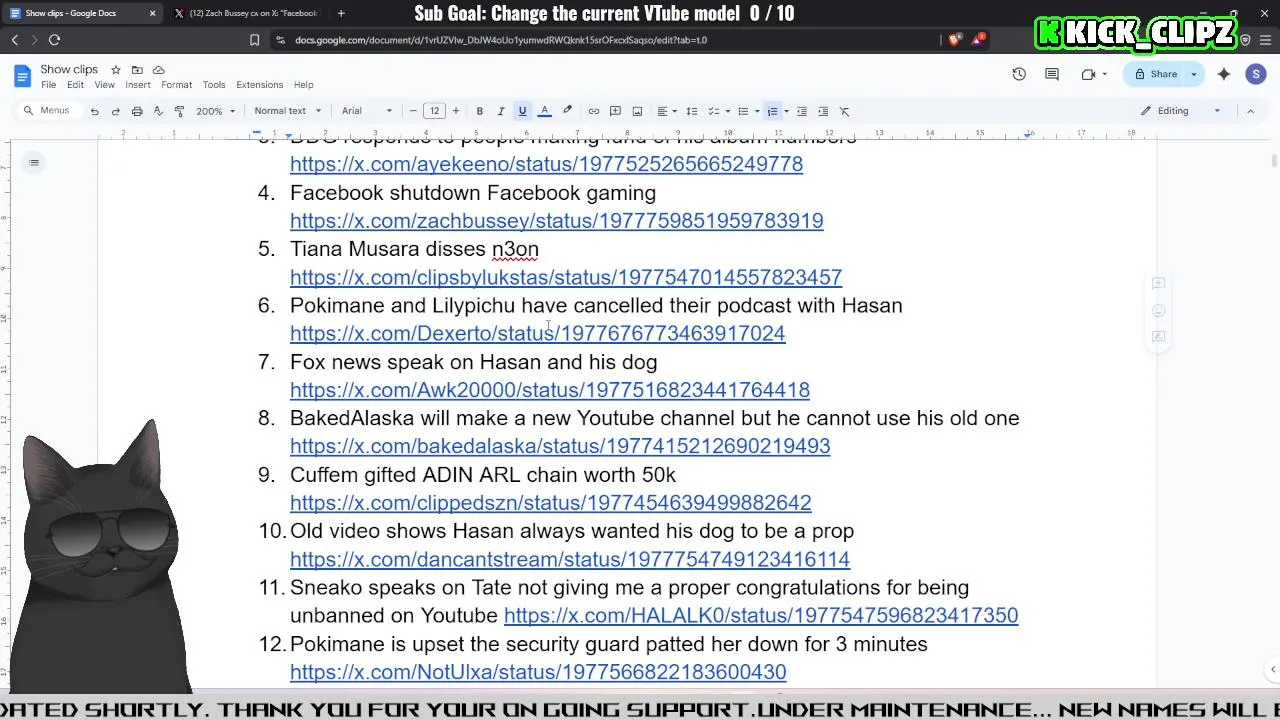Toggle italic formatting
Image resolution: width=1280 pixels, height=720 pixels.
tap(501, 111)
